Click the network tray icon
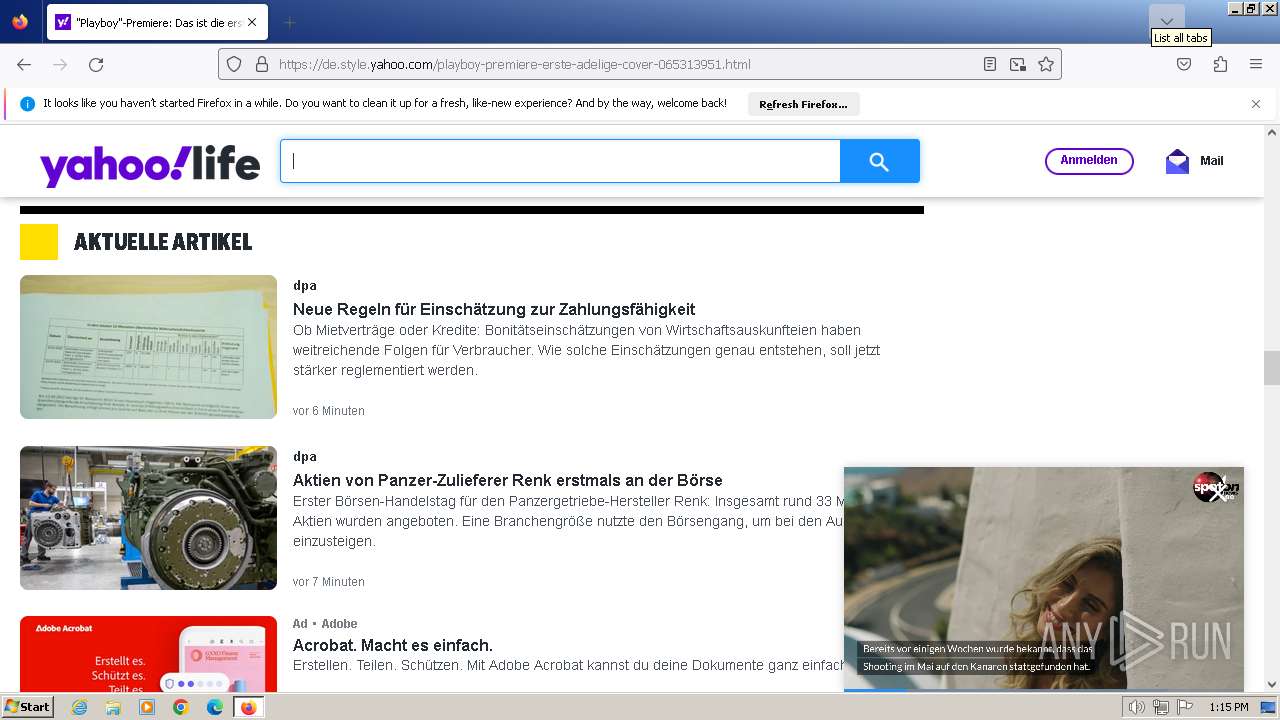The width and height of the screenshot is (1280, 720). click(x=1161, y=707)
